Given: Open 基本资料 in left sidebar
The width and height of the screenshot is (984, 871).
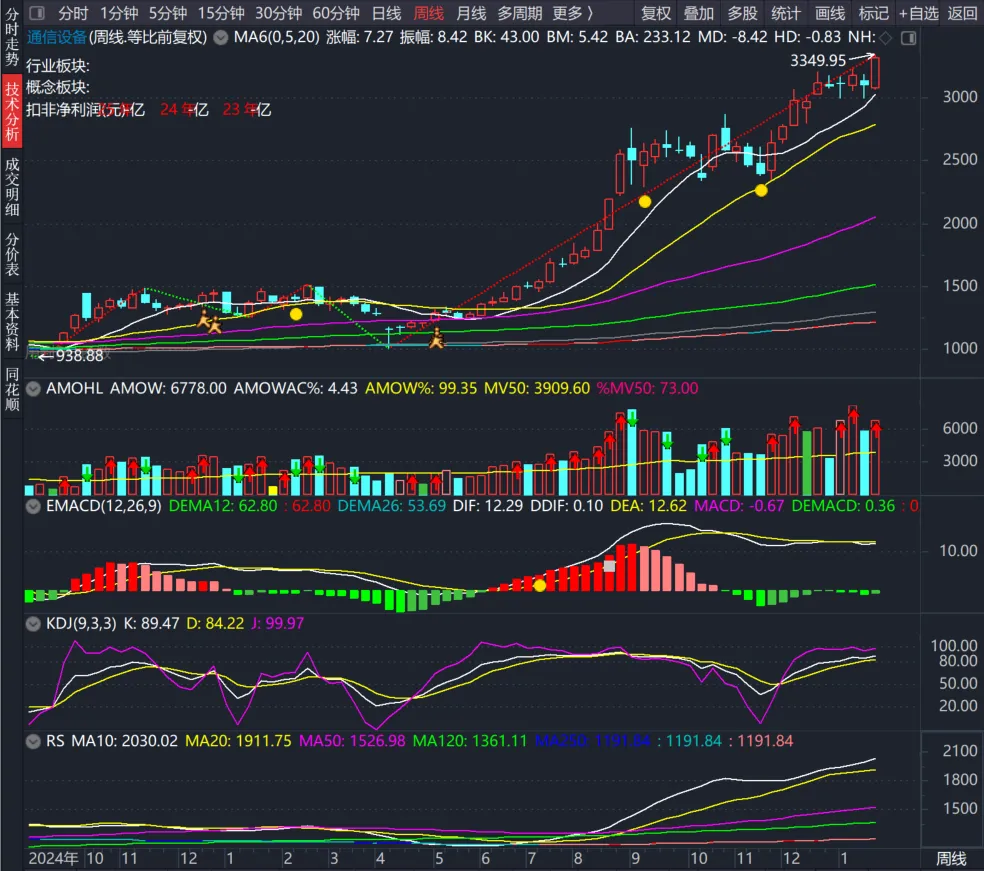Looking at the screenshot, I should [12, 321].
